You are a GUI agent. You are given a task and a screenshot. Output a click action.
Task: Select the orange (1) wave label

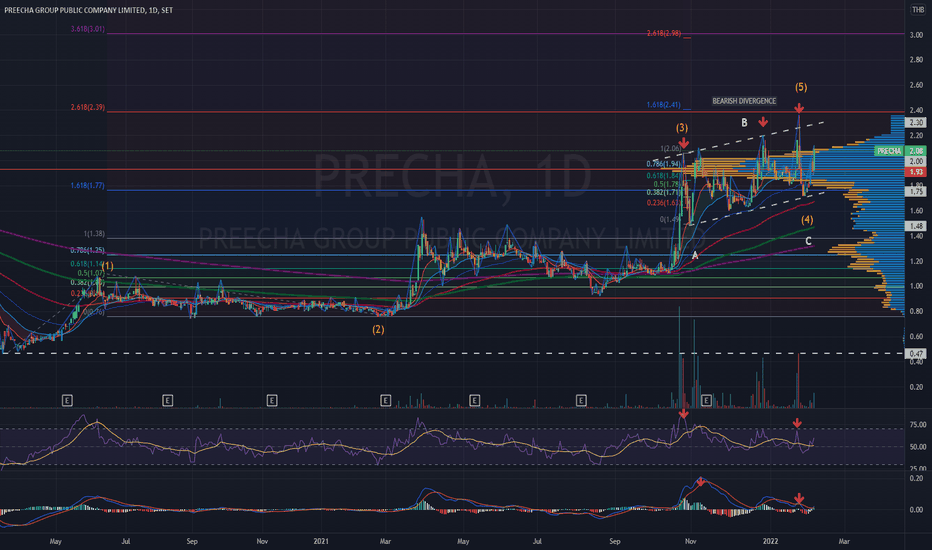(108, 266)
